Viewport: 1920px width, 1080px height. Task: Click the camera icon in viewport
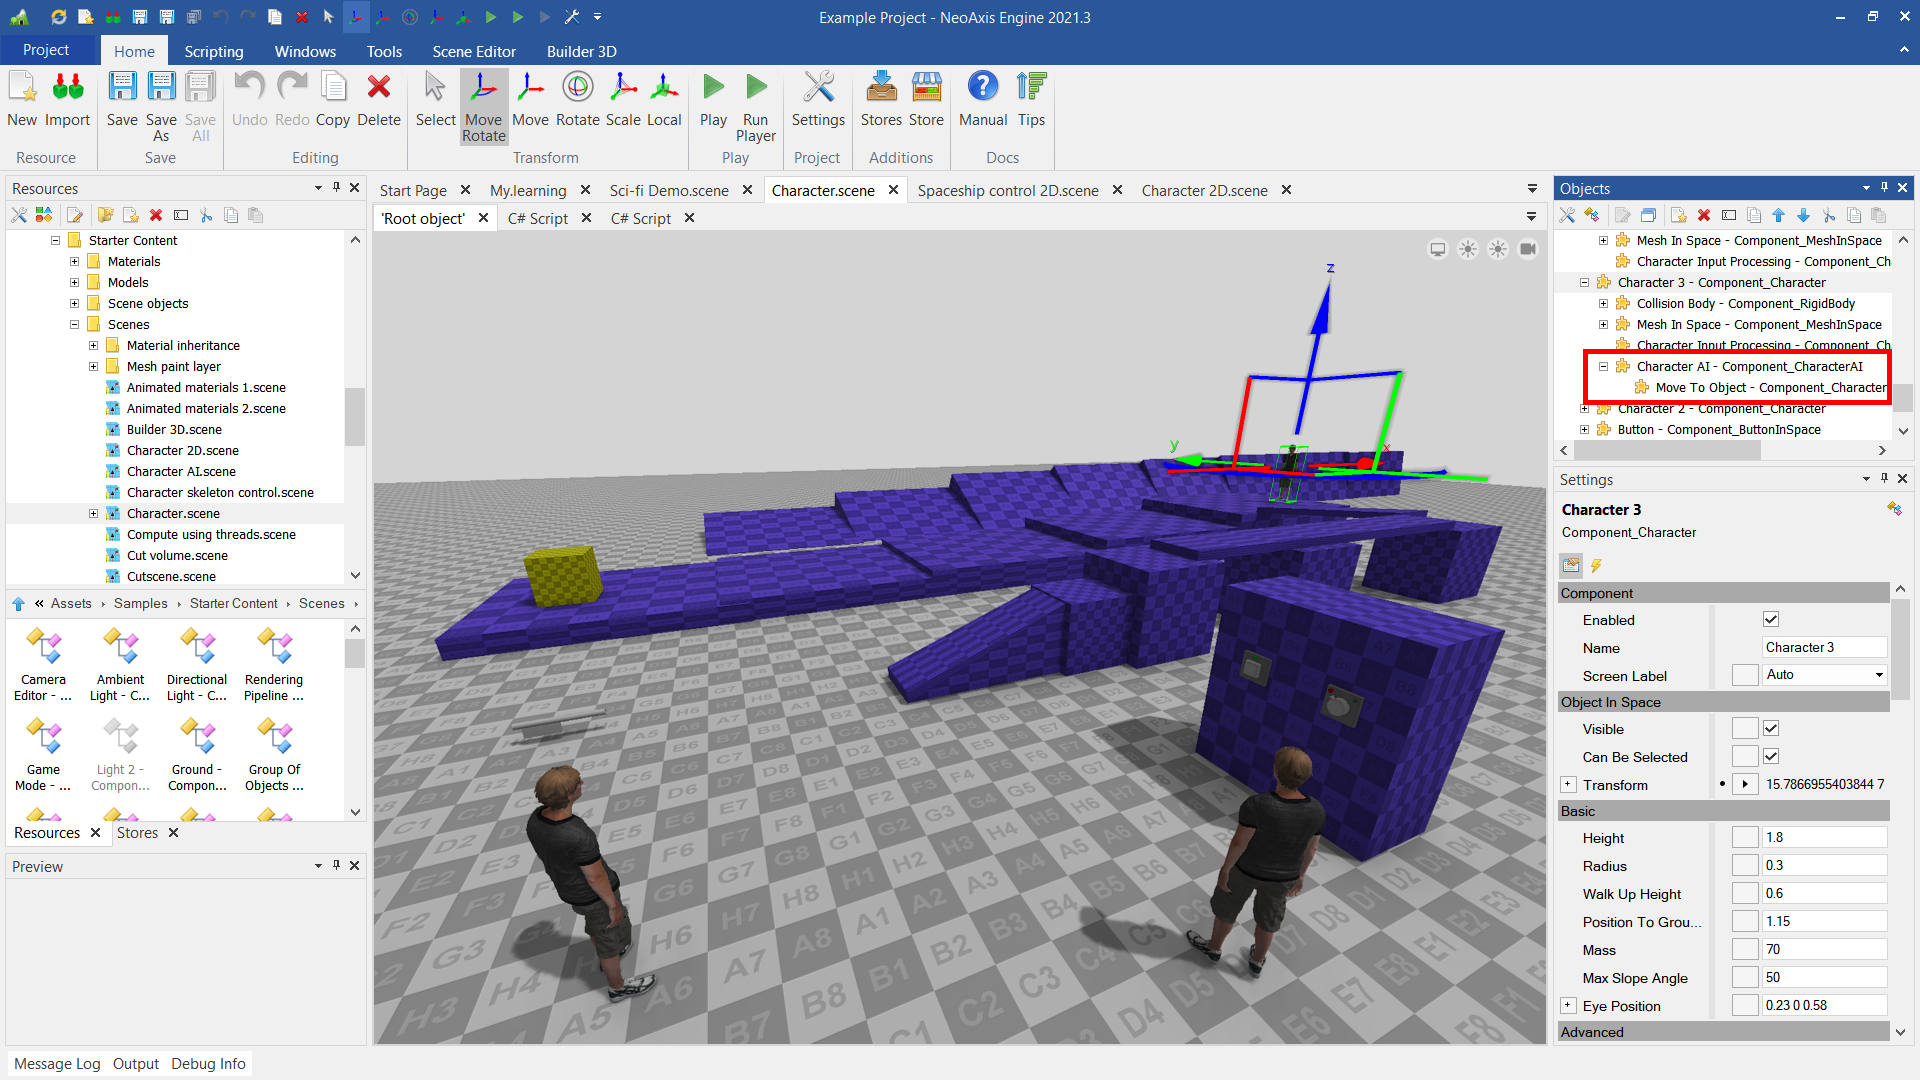click(x=1527, y=249)
